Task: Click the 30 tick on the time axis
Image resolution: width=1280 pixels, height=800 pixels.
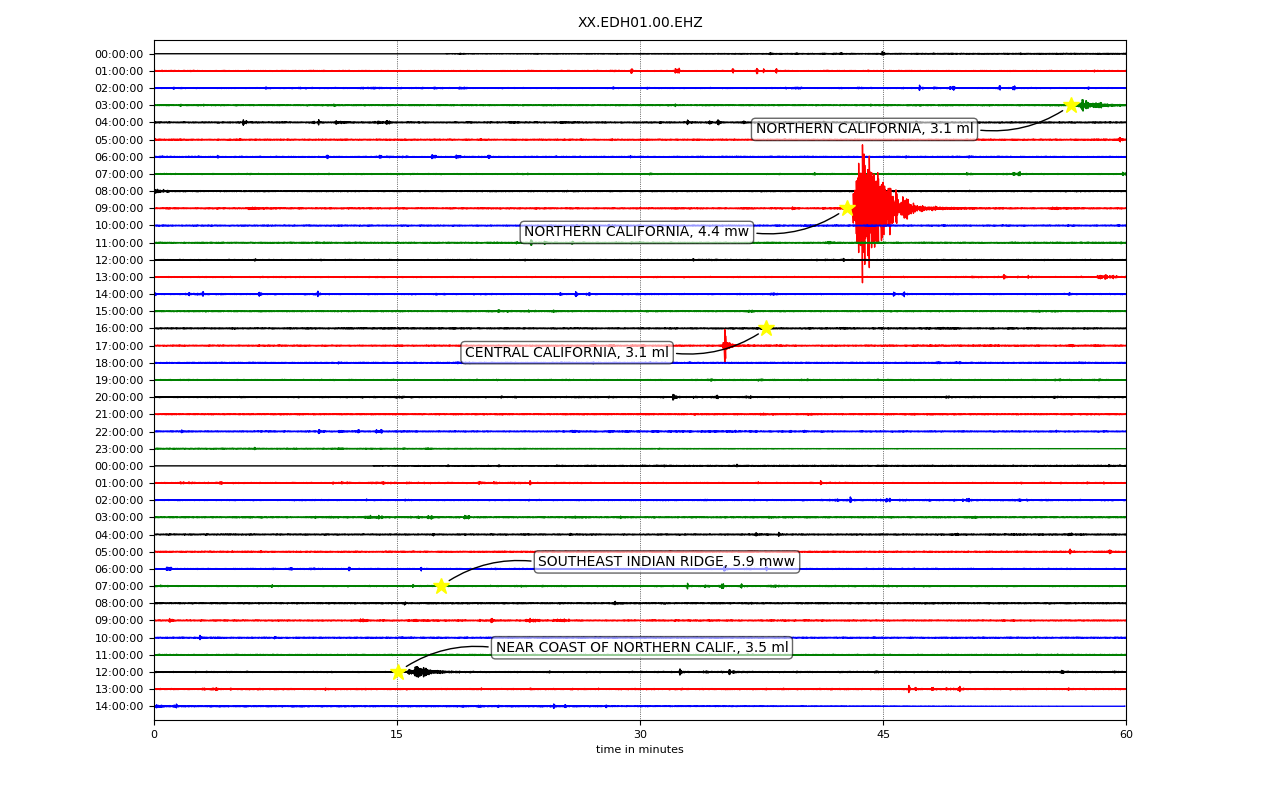Action: point(640,734)
